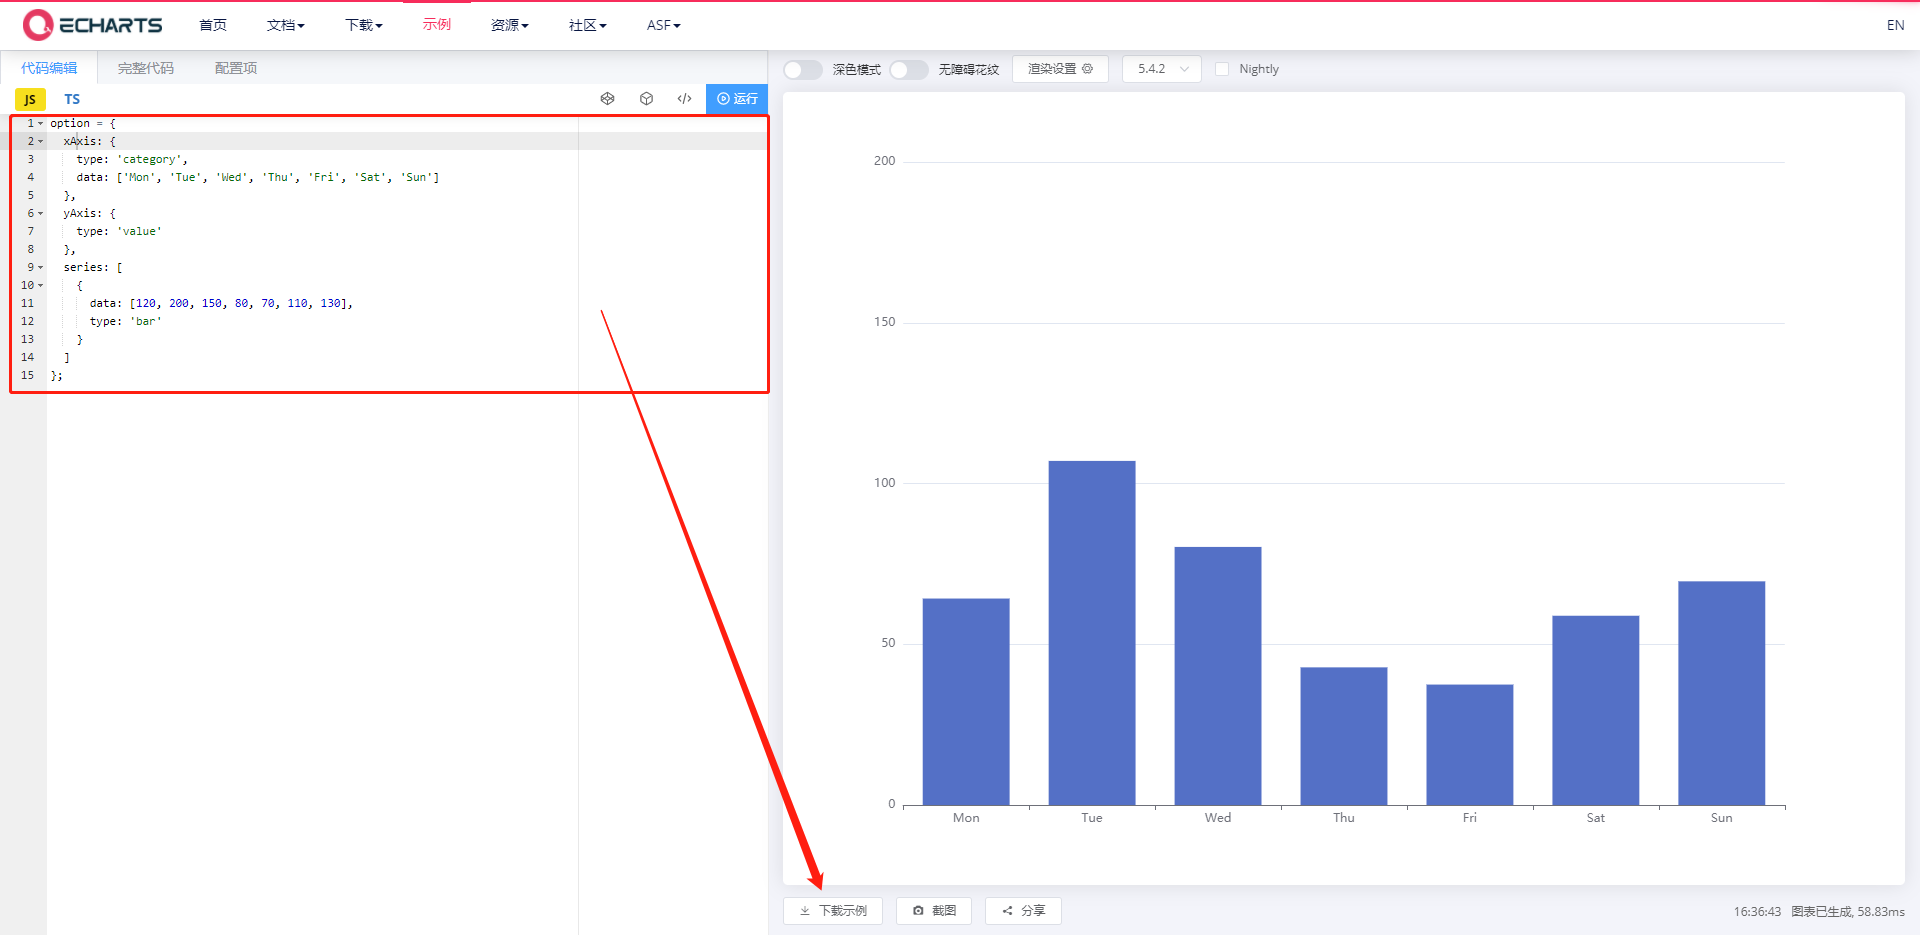Collapse series fold at line 9
This screenshot has width=1920, height=935.
pyautogui.click(x=40, y=267)
